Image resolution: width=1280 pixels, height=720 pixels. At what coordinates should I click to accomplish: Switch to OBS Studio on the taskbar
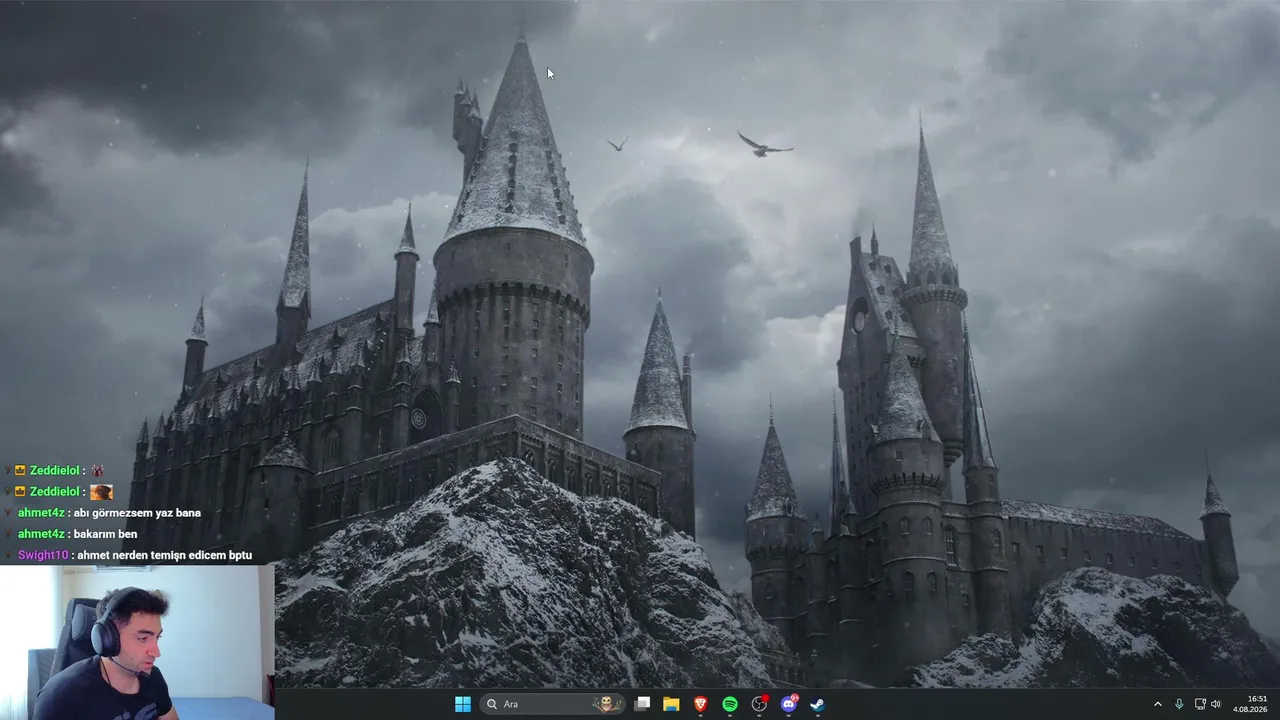(x=759, y=704)
